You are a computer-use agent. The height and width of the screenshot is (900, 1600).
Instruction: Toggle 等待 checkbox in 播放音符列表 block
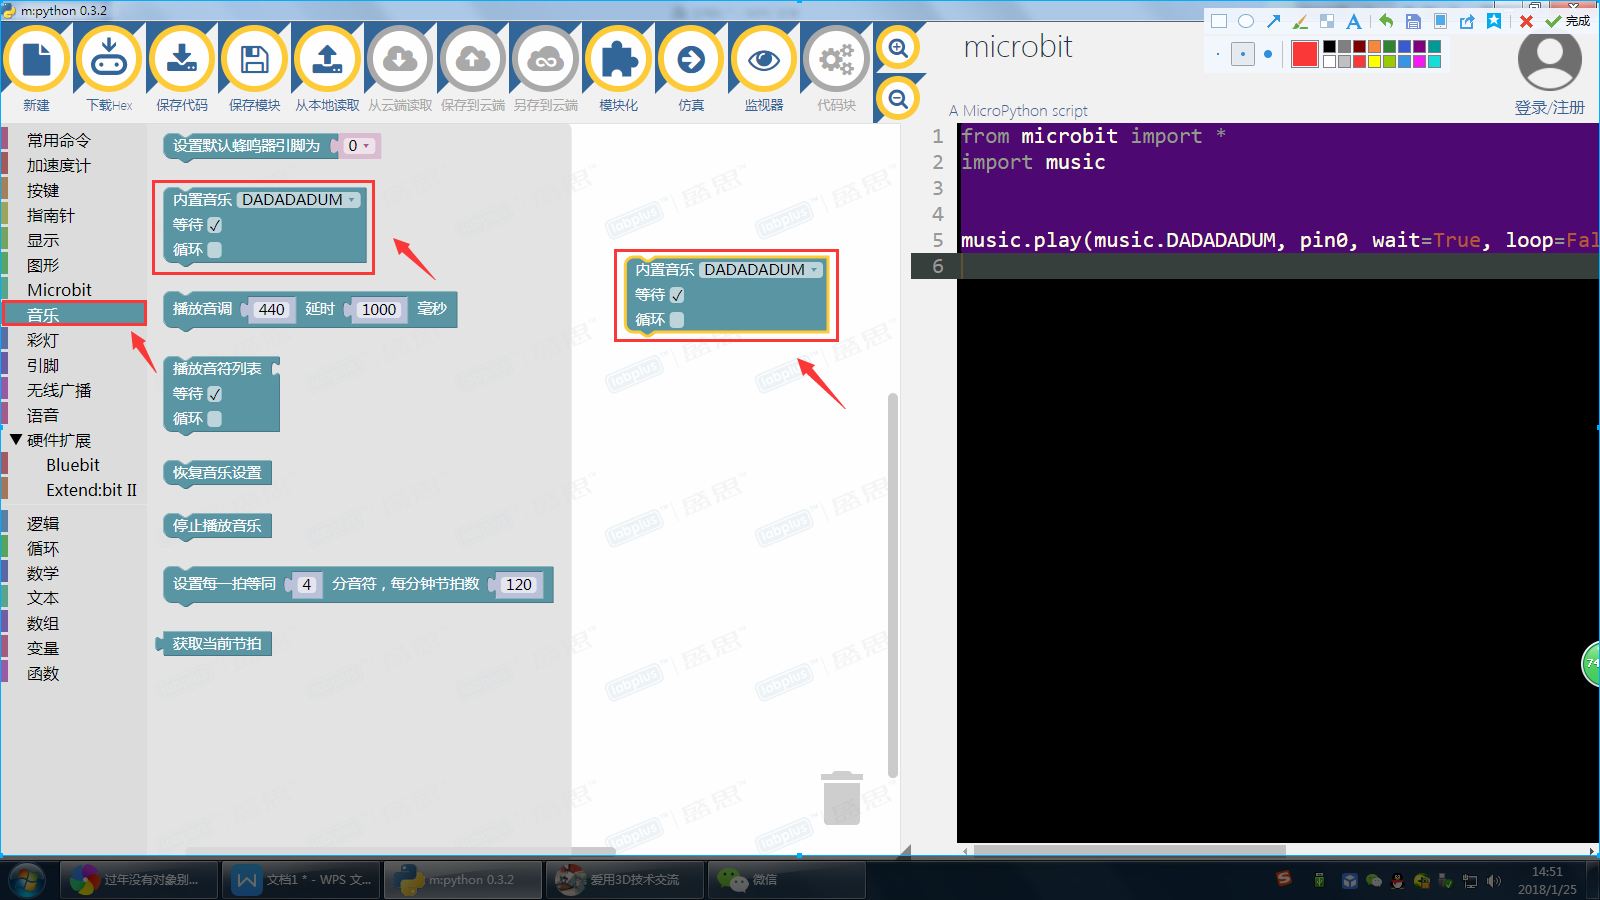215,394
